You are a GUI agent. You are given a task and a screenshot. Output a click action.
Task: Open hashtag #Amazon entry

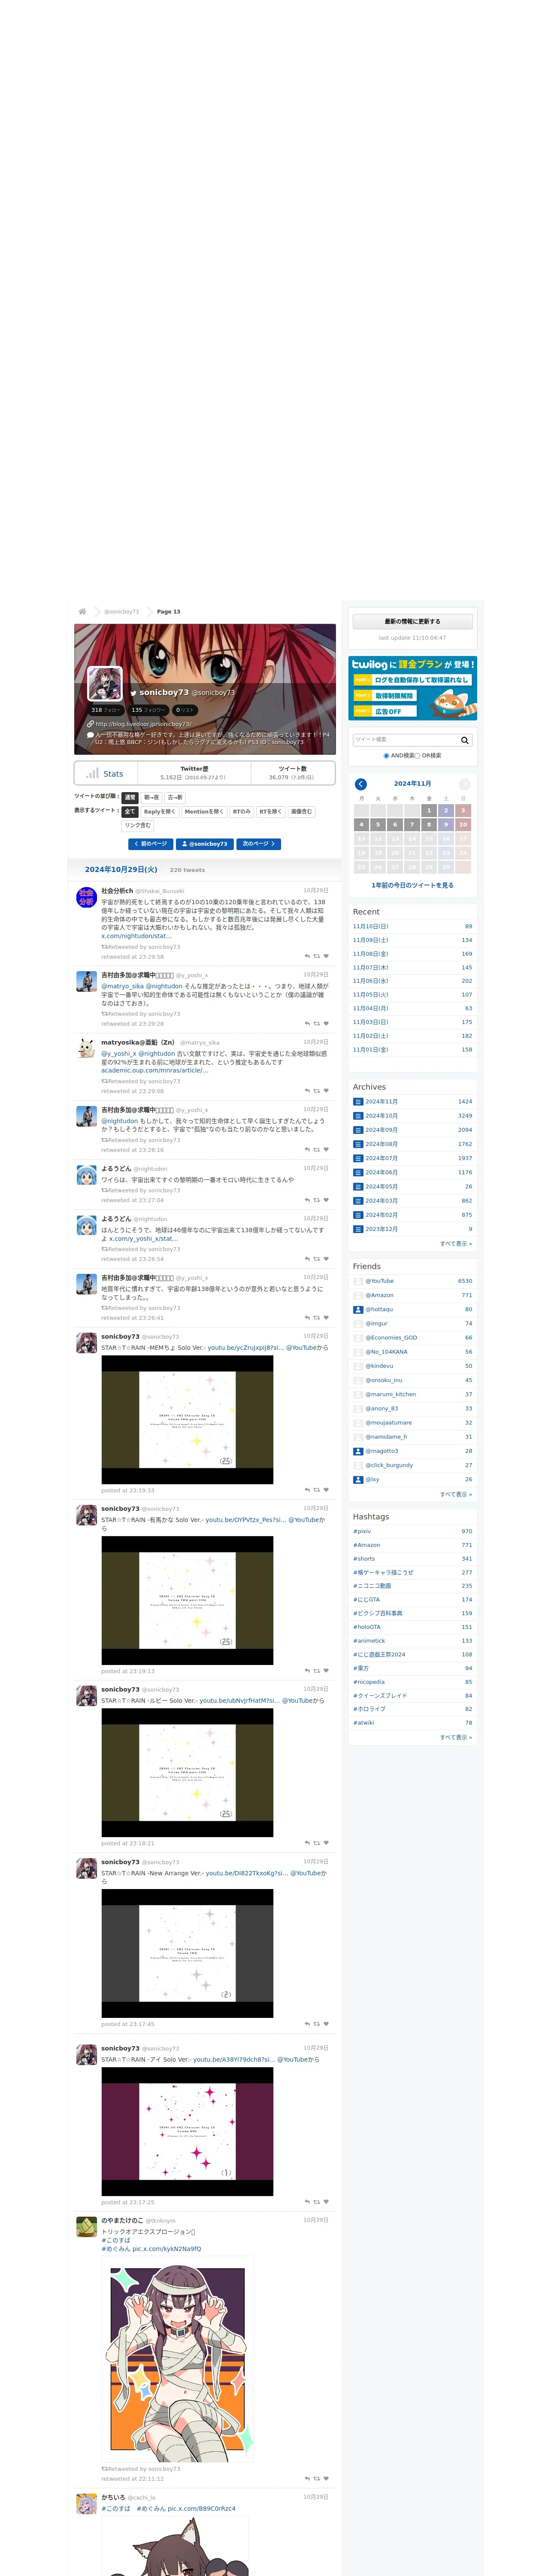coord(413,1545)
